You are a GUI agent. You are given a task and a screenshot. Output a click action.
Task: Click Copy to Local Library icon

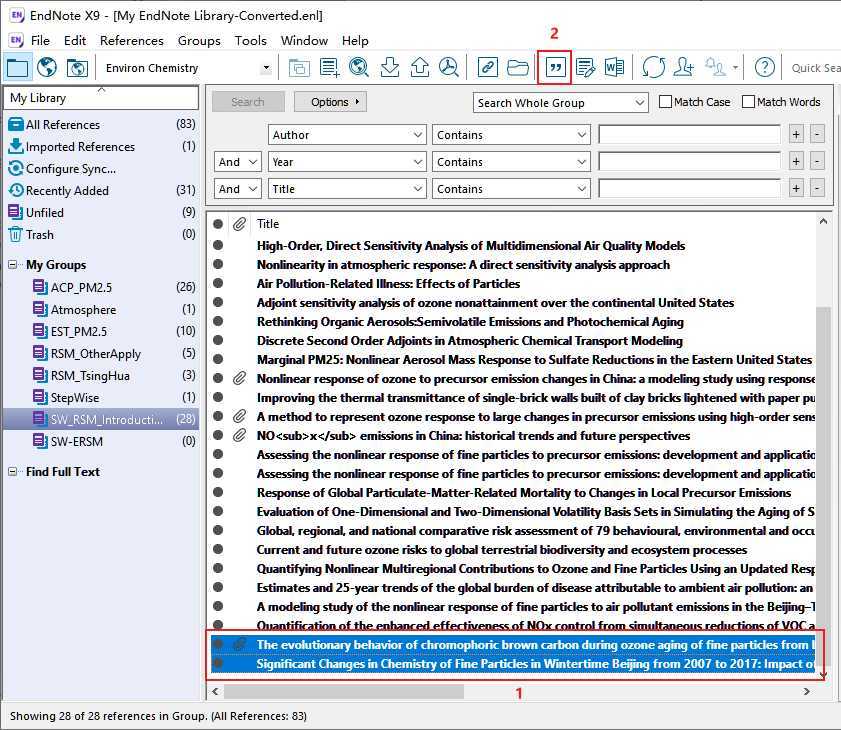click(x=299, y=68)
